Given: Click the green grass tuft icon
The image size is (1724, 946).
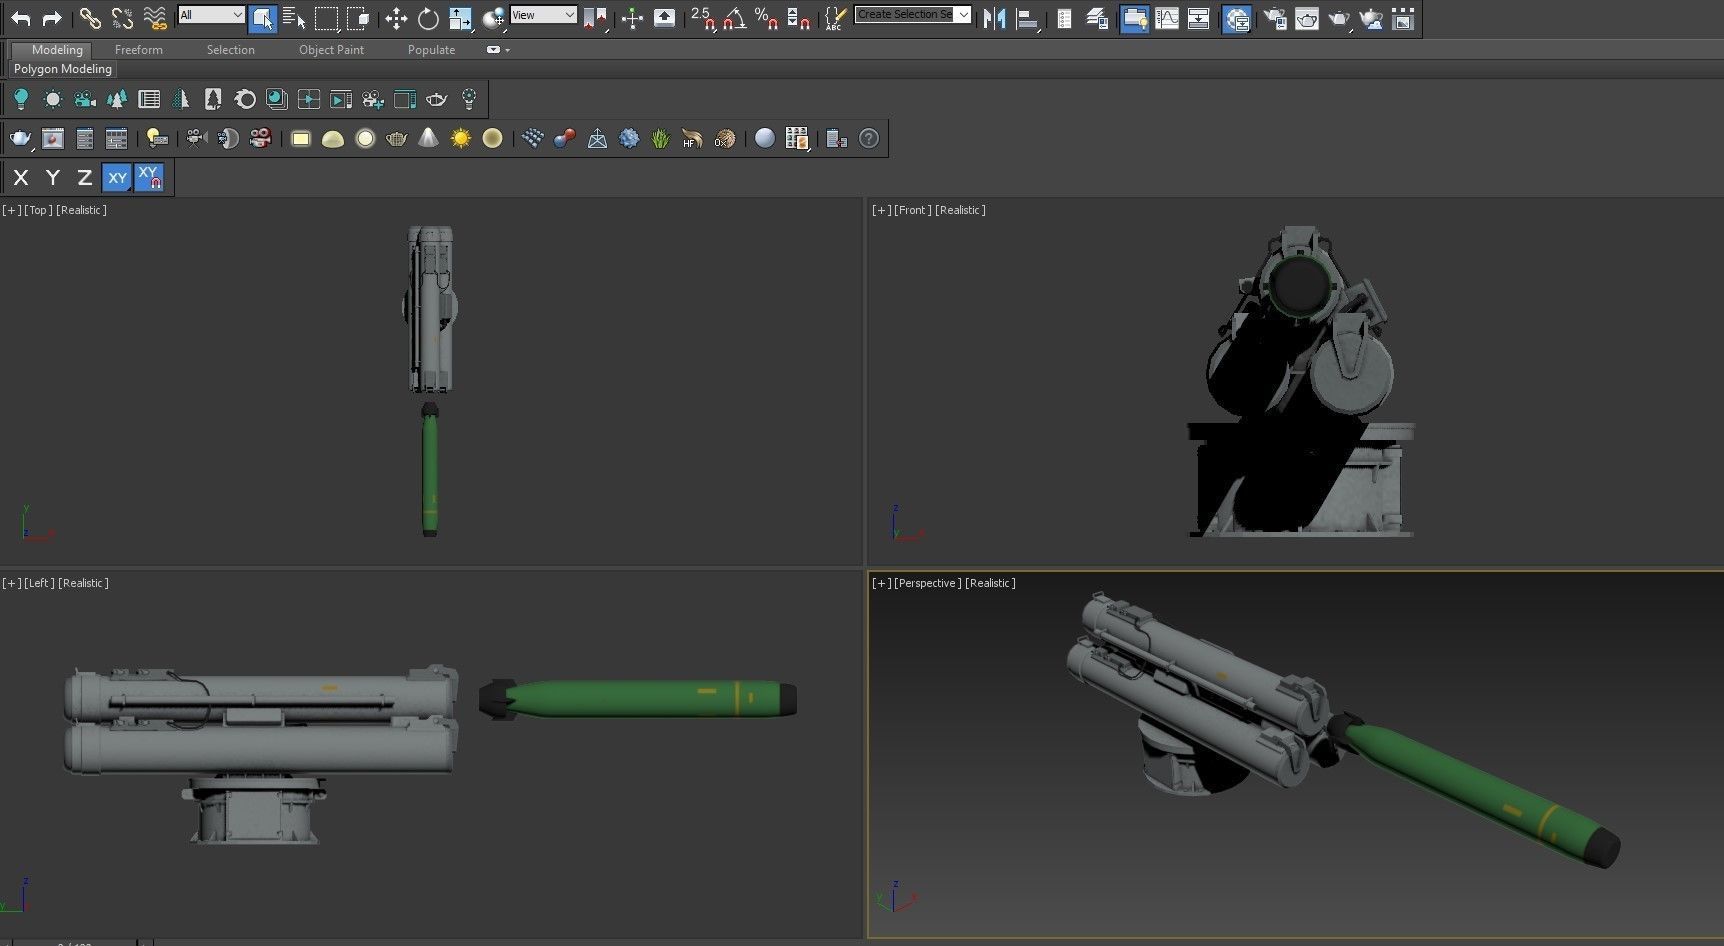Looking at the screenshot, I should 660,139.
